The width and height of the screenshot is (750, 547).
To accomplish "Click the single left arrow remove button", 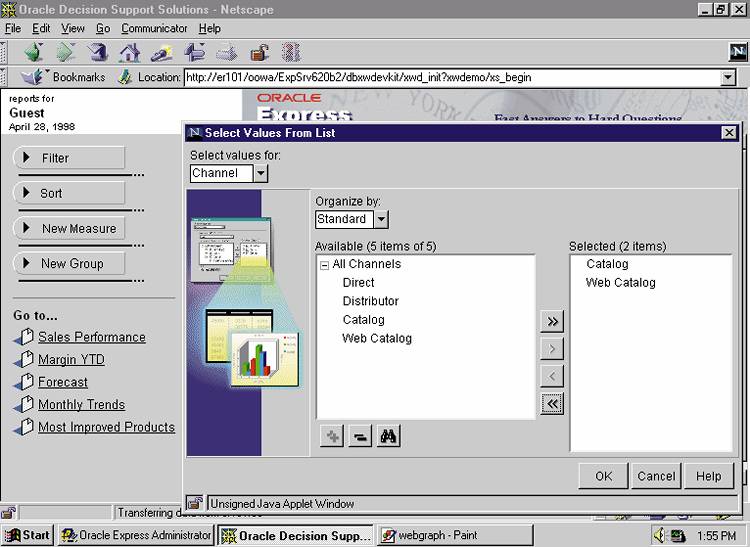I will (552, 376).
